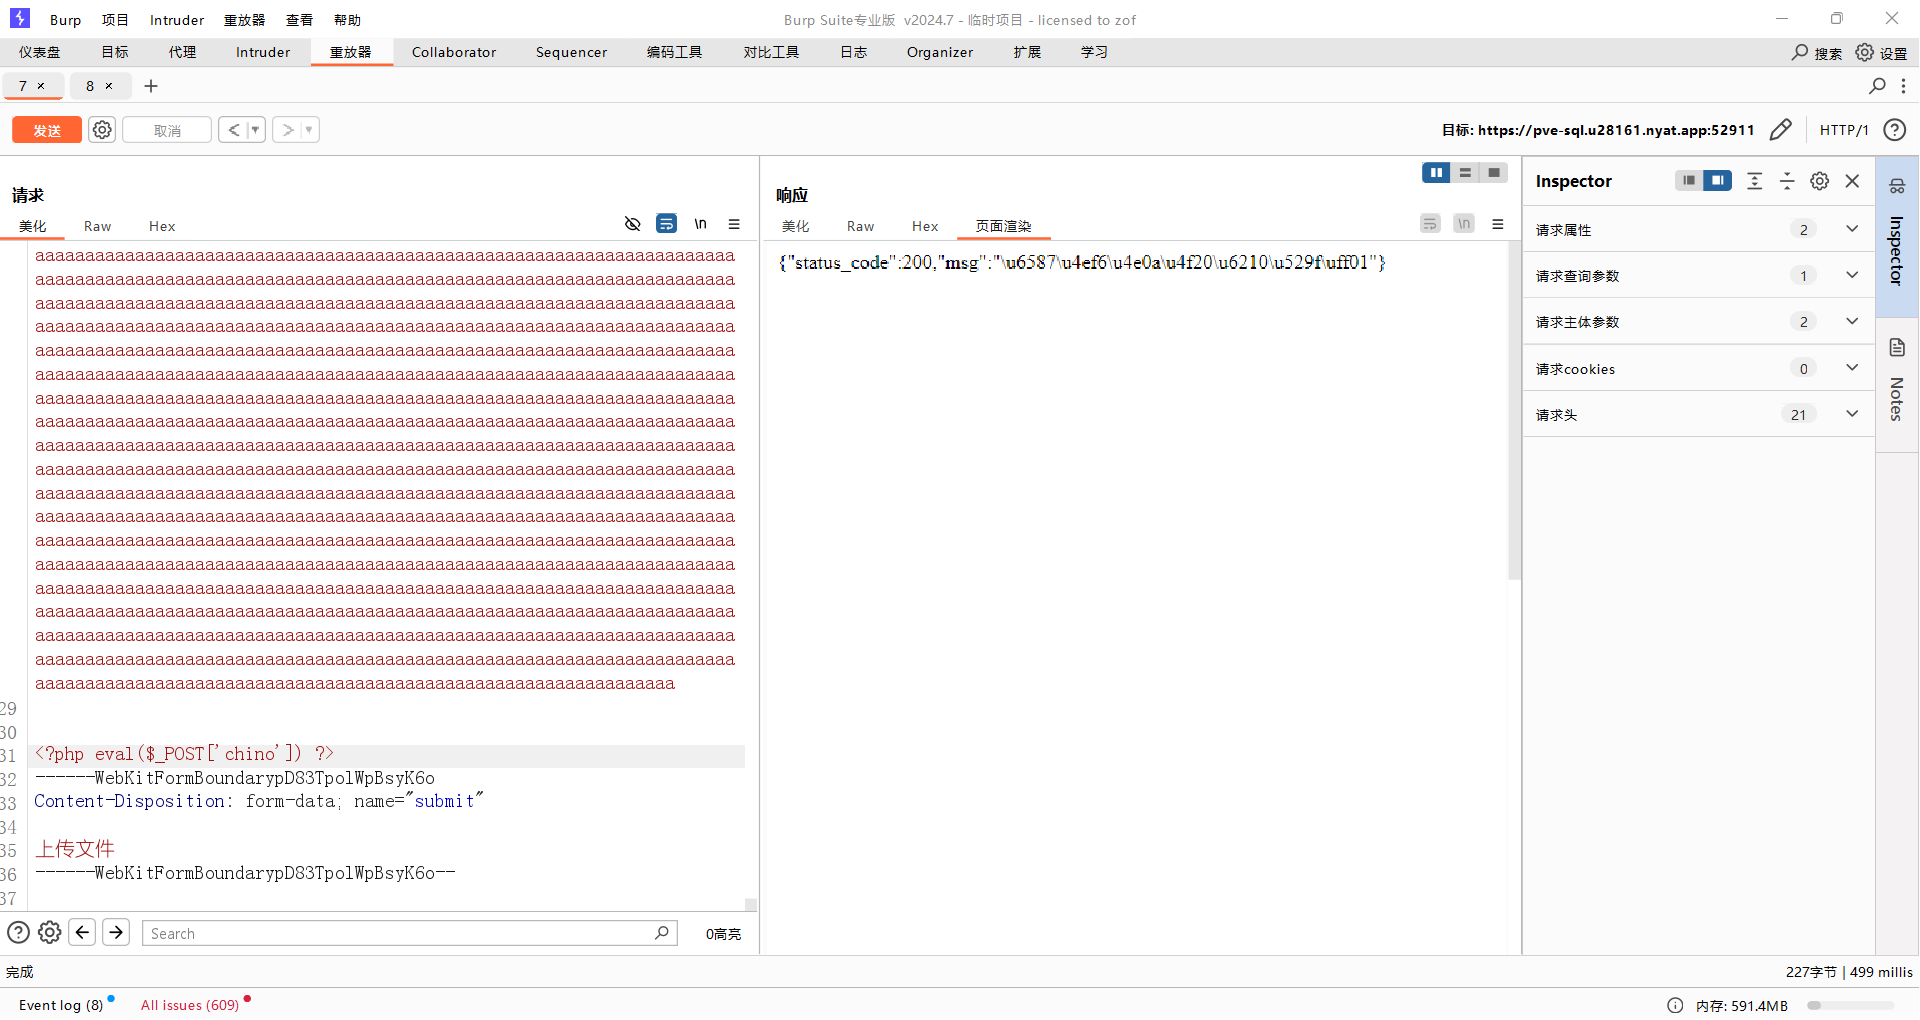Open All issues (609)
This screenshot has width=1920, height=1020.
point(190,1005)
